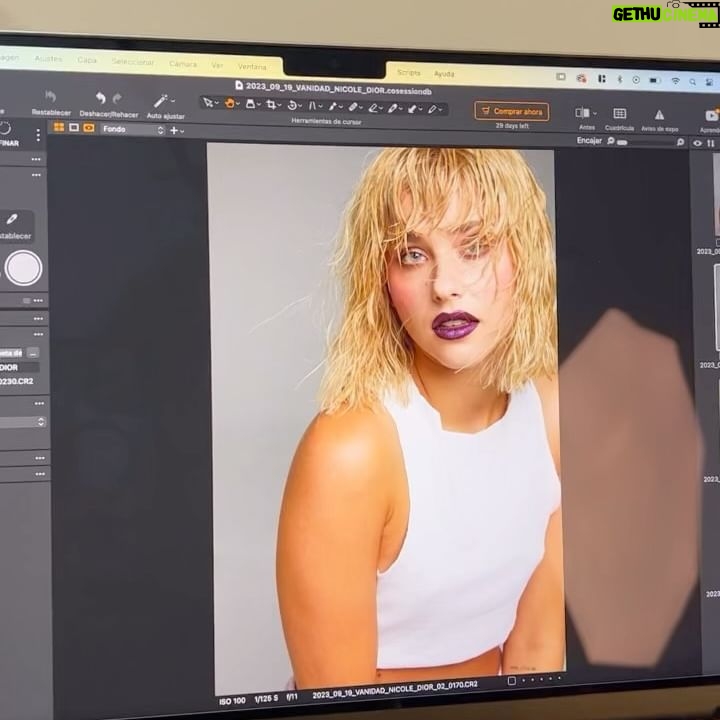The image size is (720, 720).
Task: Toggle Avisos de expo exposure warnings
Action: pyautogui.click(x=659, y=114)
